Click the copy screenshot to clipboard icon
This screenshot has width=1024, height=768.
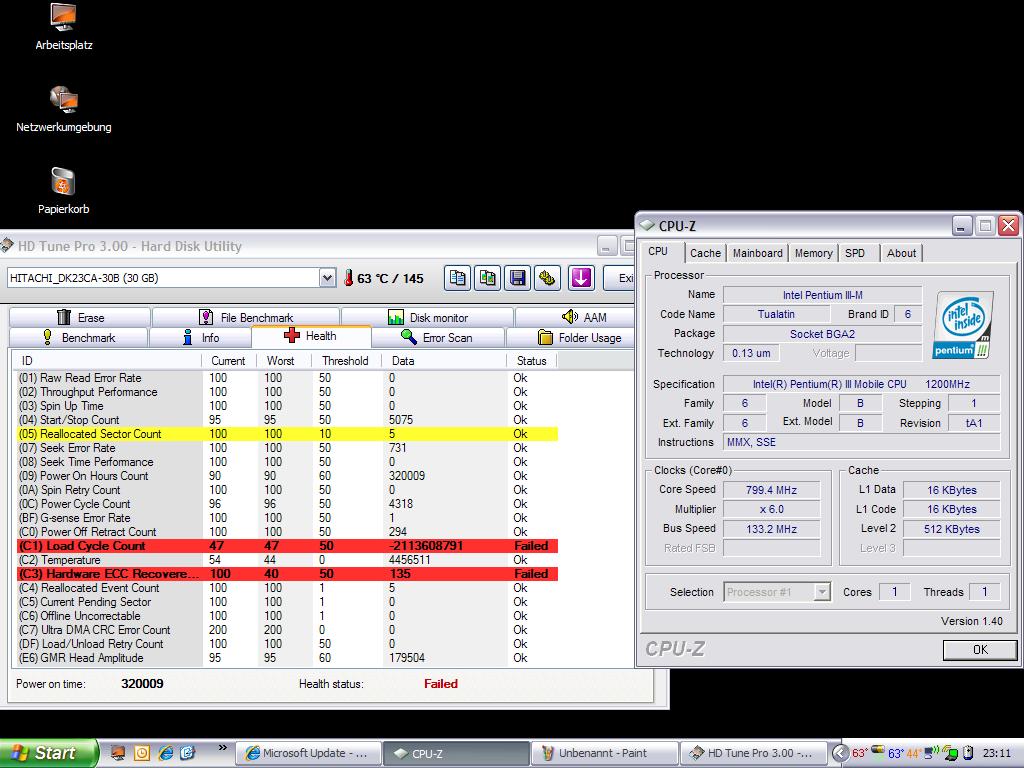(488, 278)
